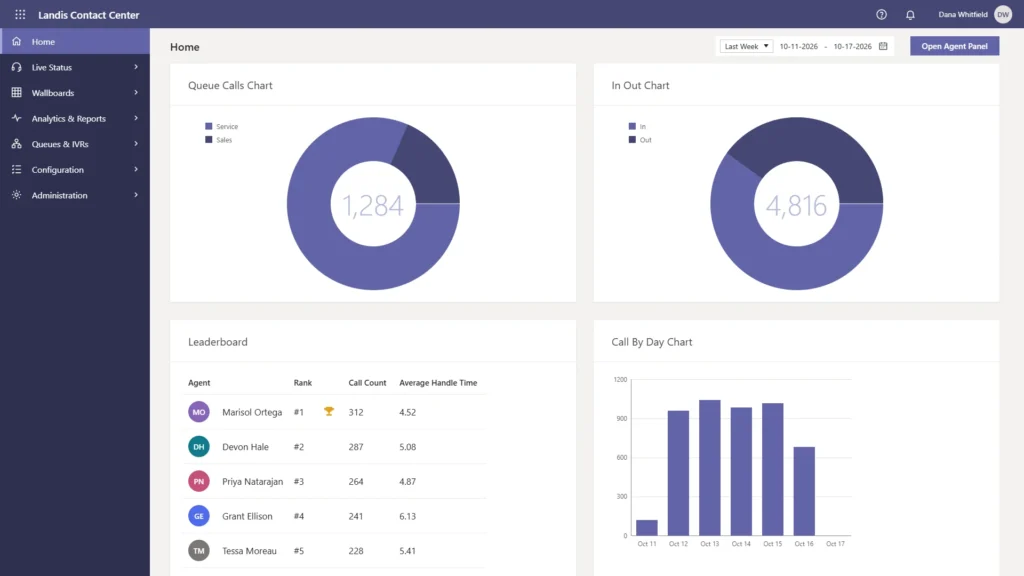Click the Live Status headset icon
The image size is (1024, 576).
click(x=16, y=67)
